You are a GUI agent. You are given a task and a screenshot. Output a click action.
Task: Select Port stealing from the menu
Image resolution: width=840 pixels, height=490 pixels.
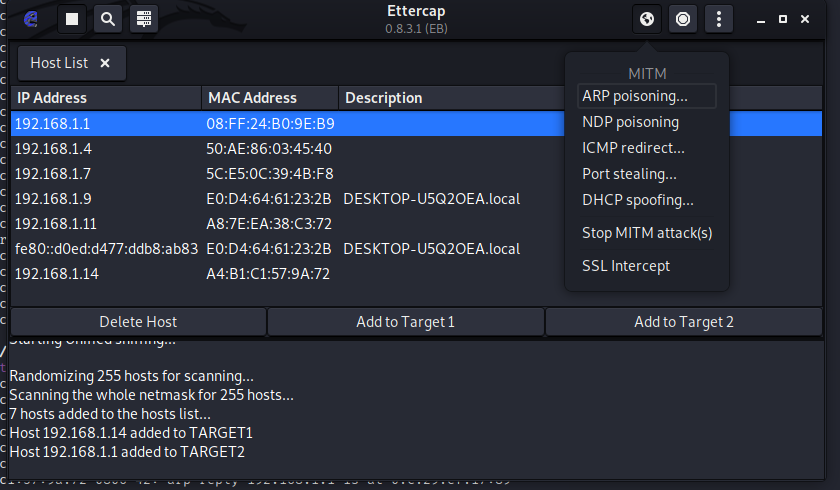coord(629,174)
